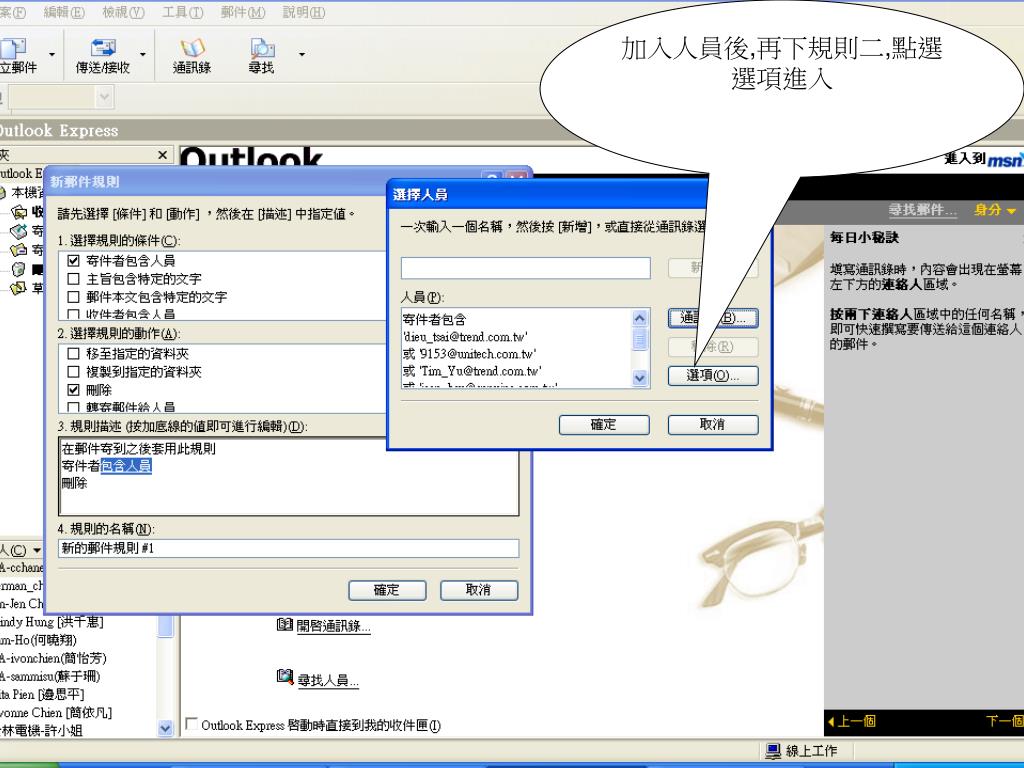1024x768 pixels.
Task: Click the 尋找 find toolbar icon
Action: point(261,56)
